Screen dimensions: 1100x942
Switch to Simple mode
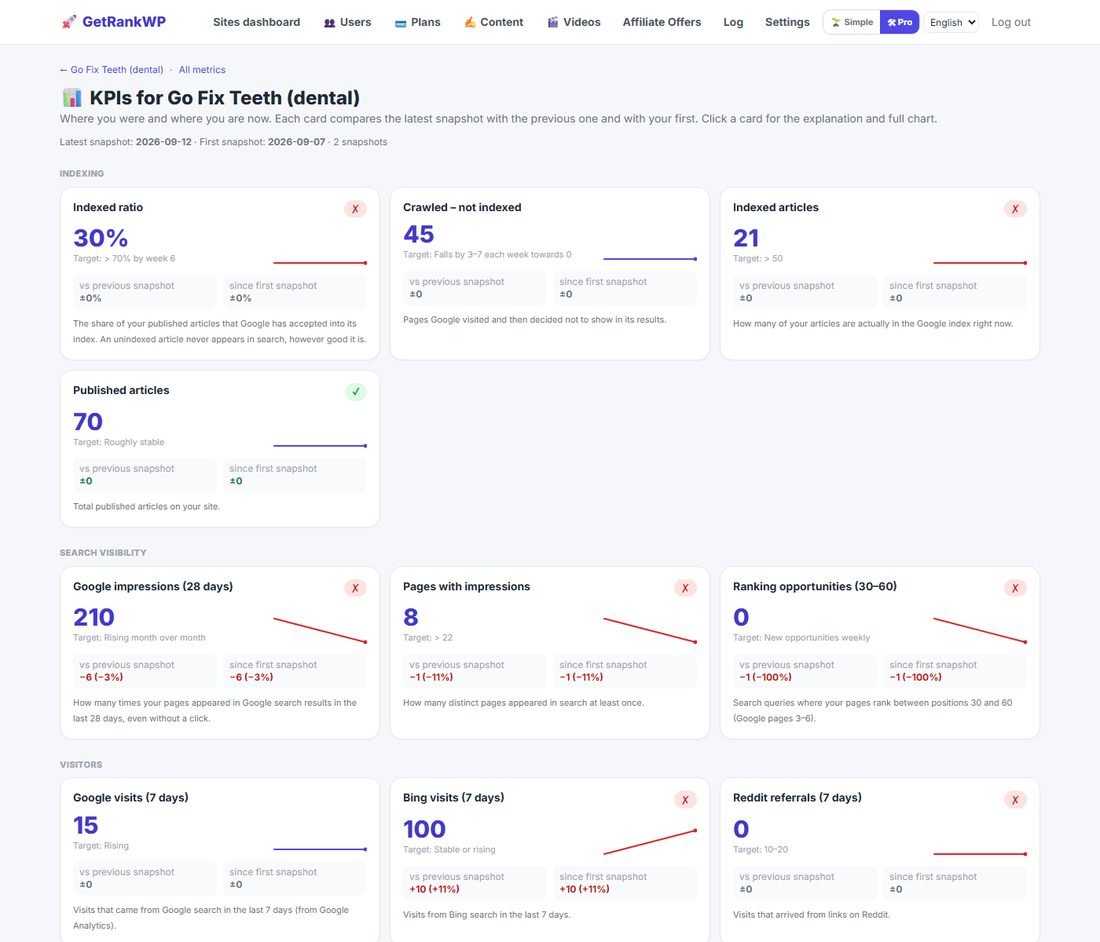click(x=852, y=22)
